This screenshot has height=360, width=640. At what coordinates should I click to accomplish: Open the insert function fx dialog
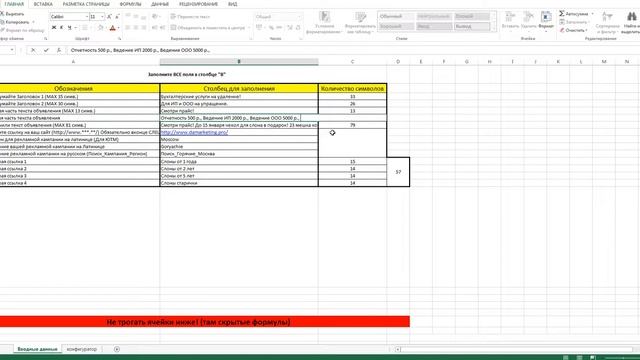(59, 50)
